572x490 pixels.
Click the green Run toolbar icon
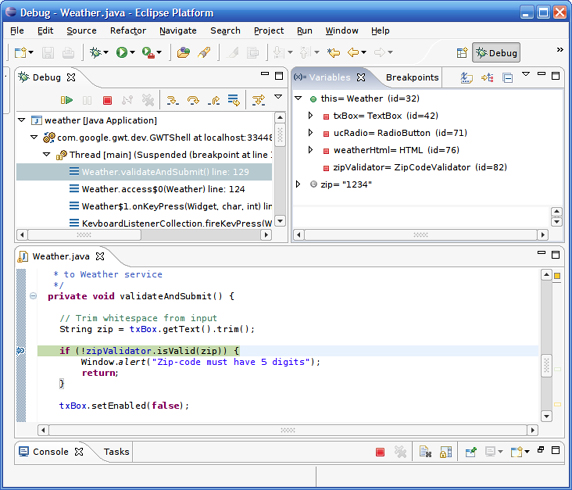click(x=122, y=53)
